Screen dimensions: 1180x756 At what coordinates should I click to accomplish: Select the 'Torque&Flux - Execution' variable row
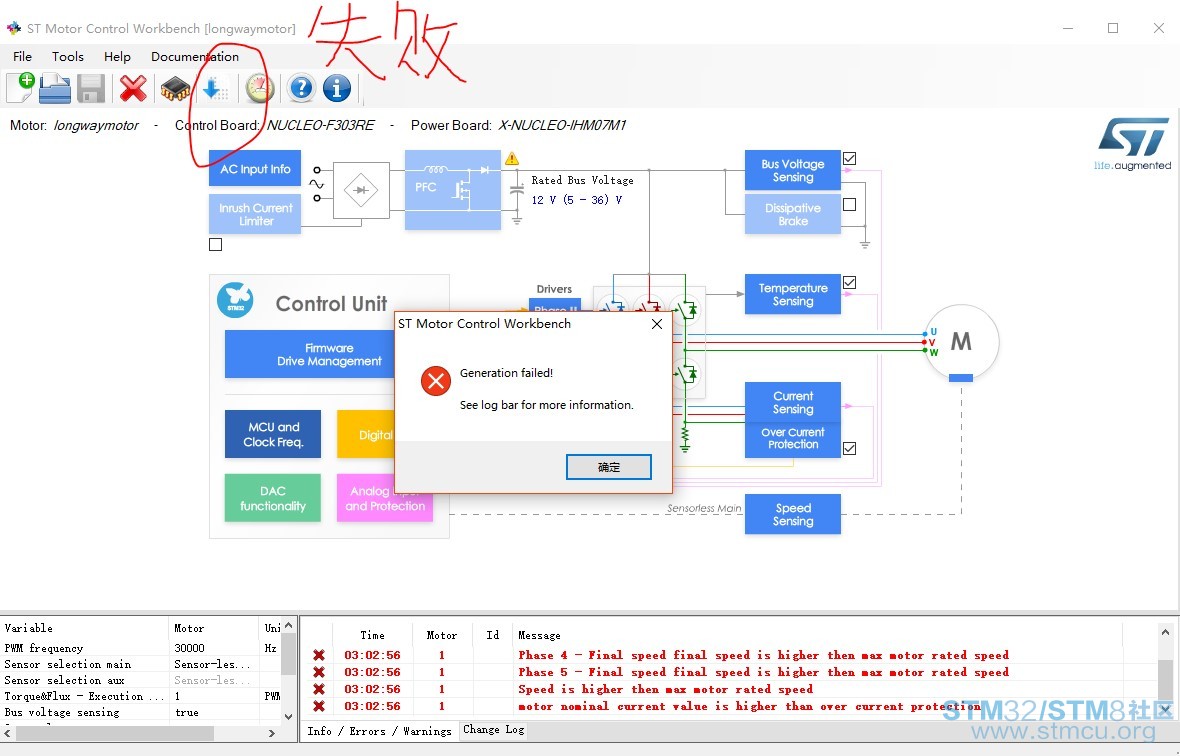click(x=141, y=697)
